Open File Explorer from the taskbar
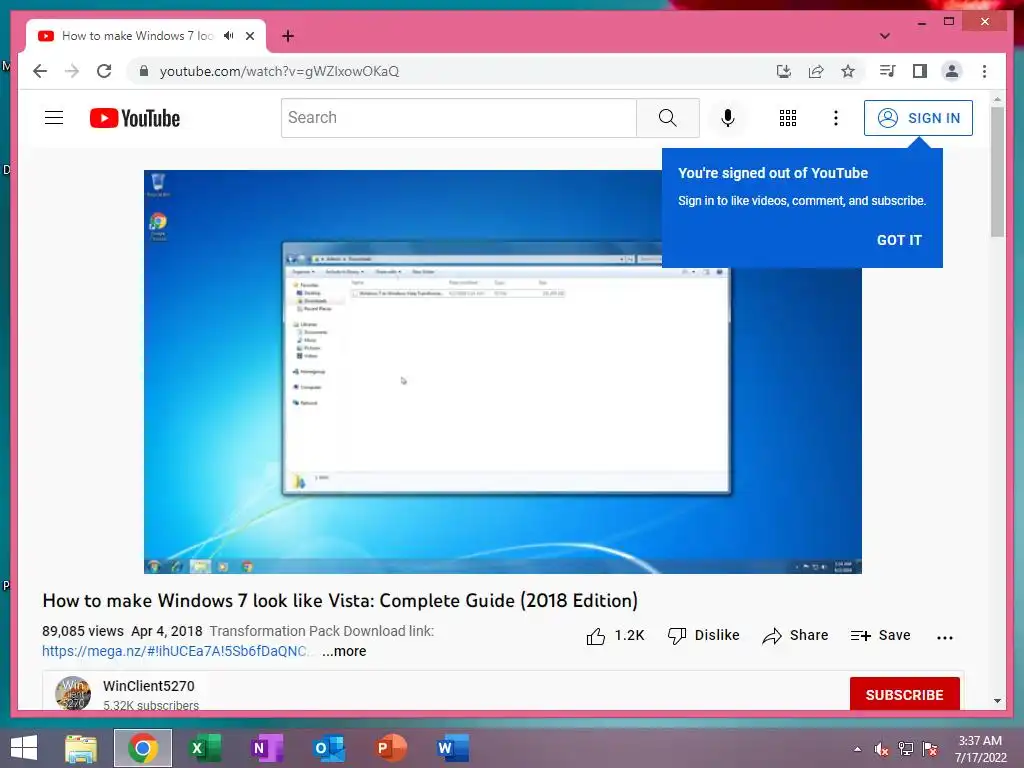The image size is (1024, 768). point(81,748)
